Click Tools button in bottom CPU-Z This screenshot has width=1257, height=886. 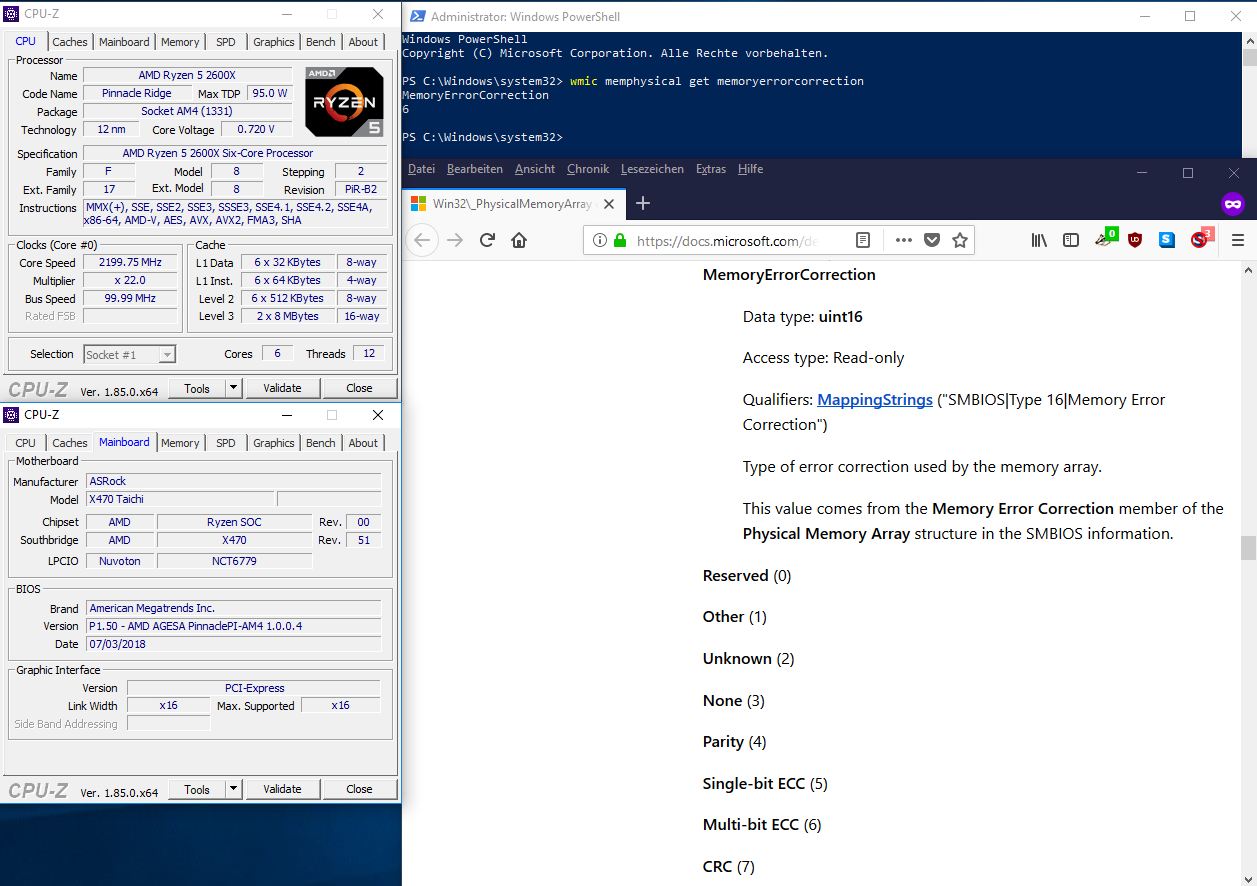coord(197,789)
